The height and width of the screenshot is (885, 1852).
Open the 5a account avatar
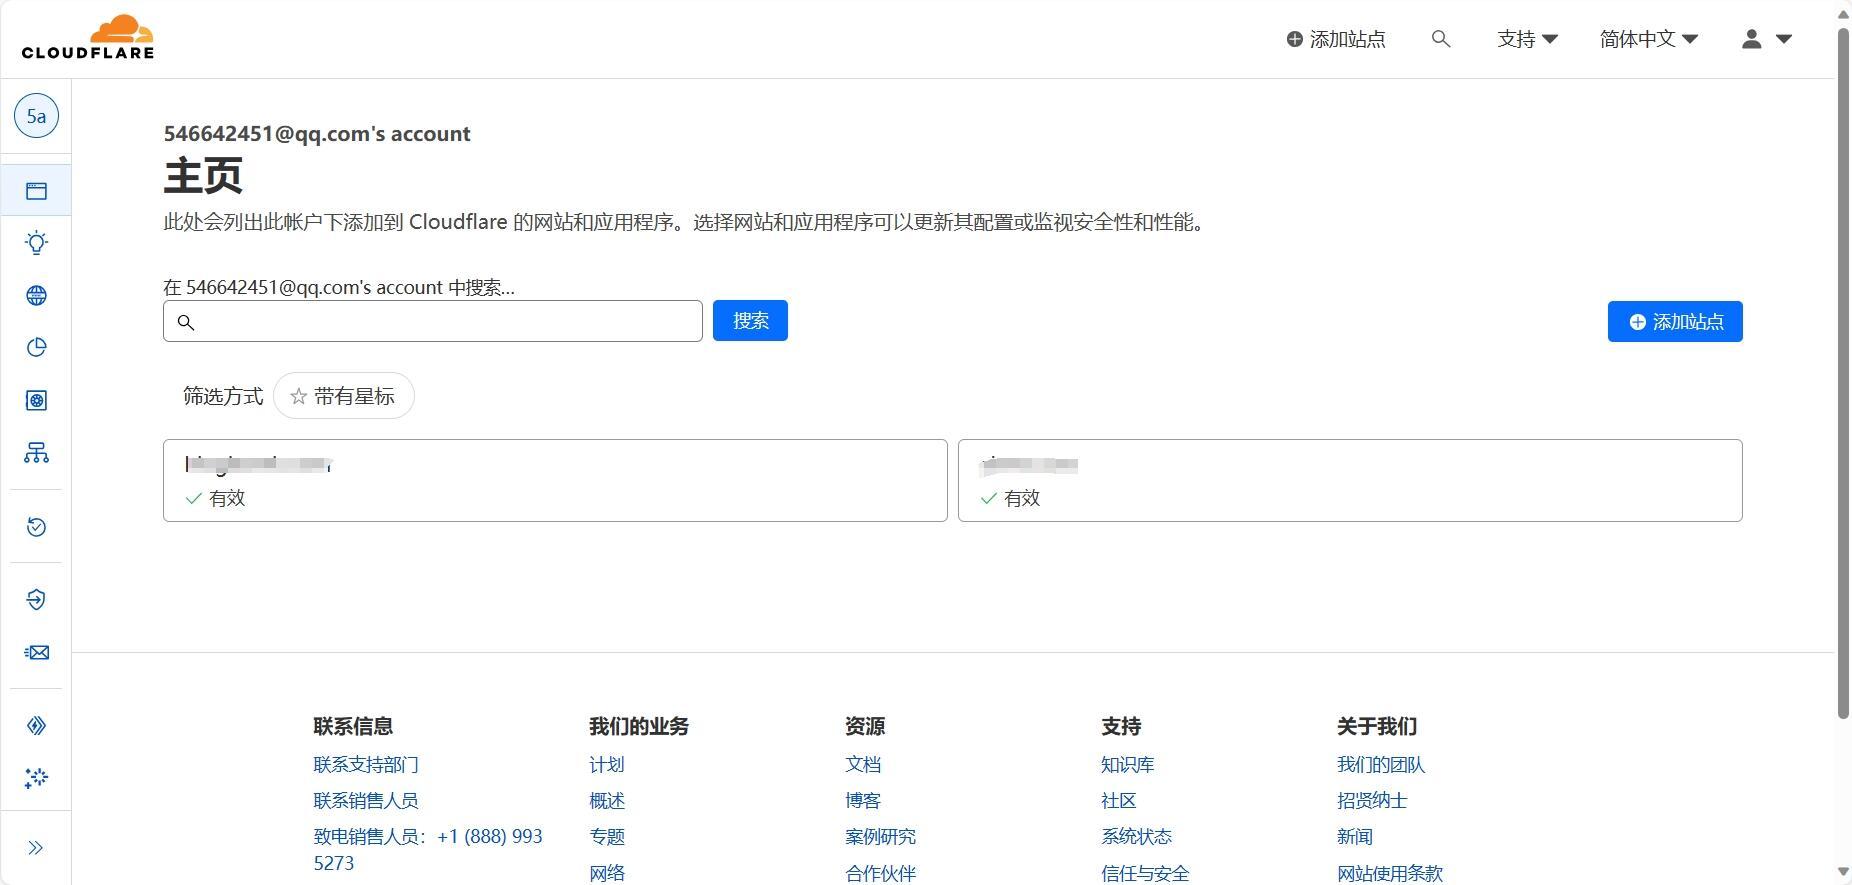coord(36,116)
